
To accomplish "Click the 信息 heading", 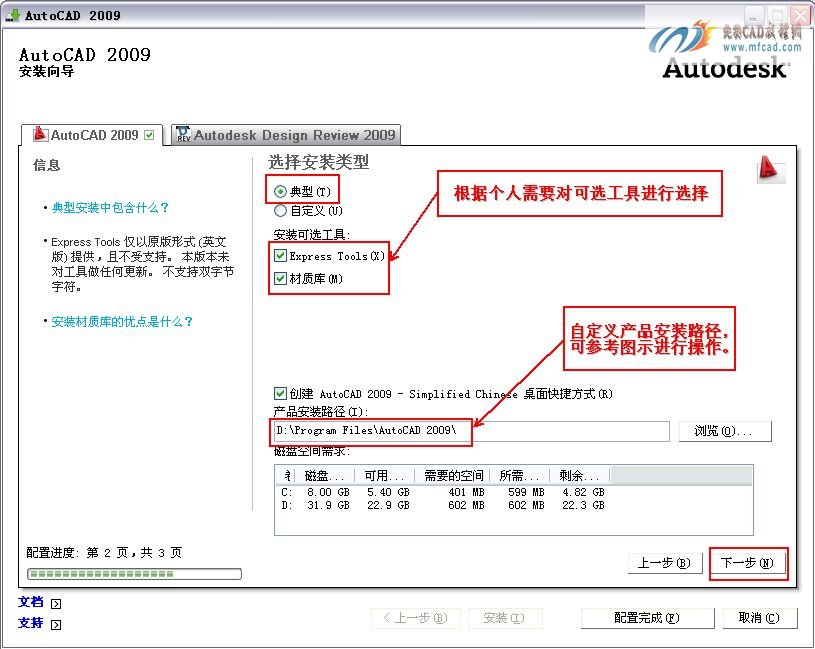I will point(47,165).
